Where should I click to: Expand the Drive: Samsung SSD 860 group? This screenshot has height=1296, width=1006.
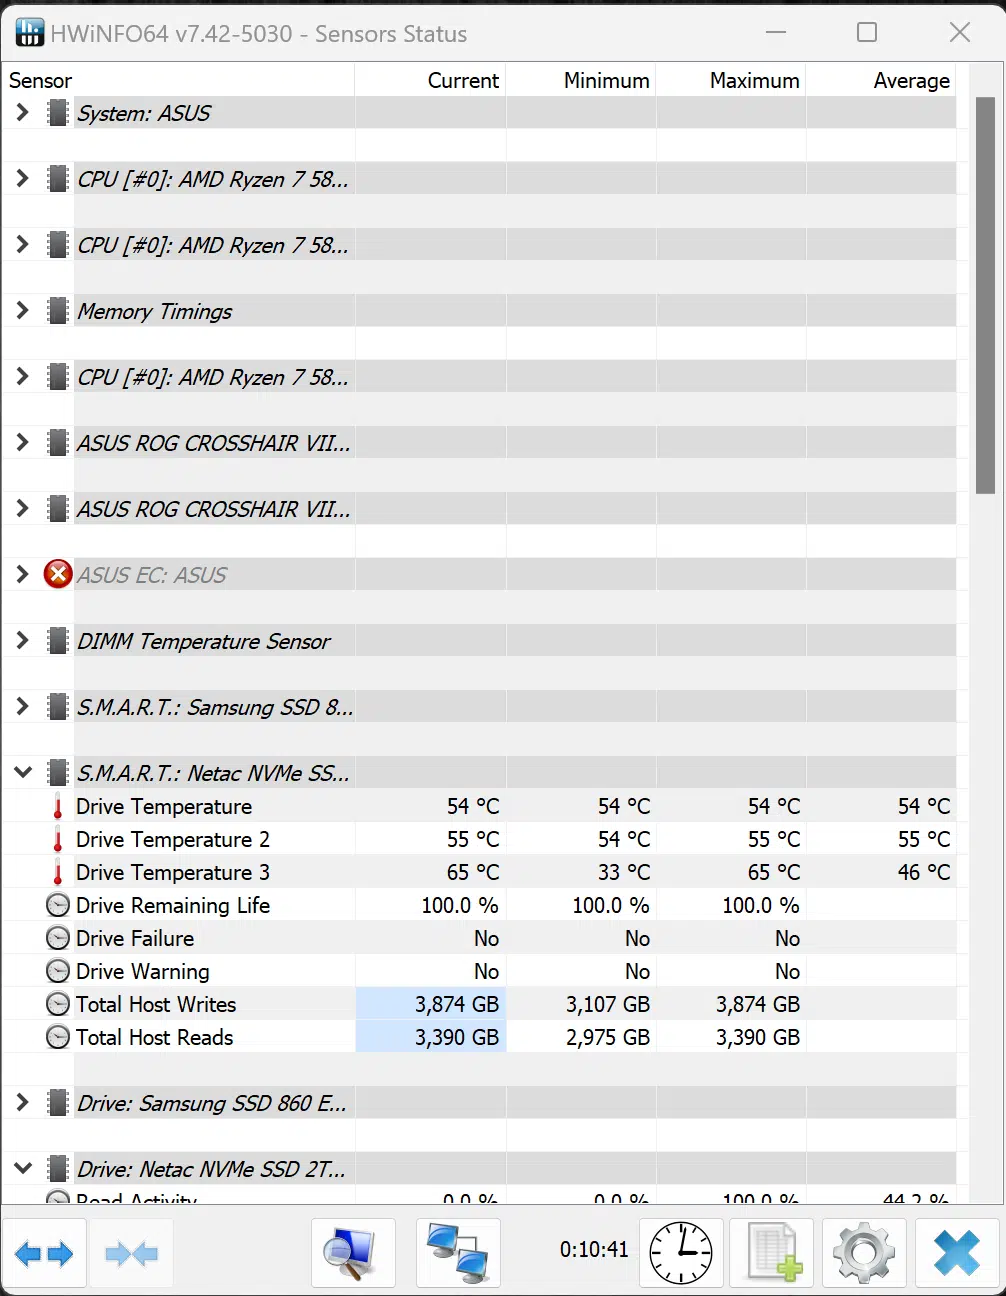click(22, 1103)
